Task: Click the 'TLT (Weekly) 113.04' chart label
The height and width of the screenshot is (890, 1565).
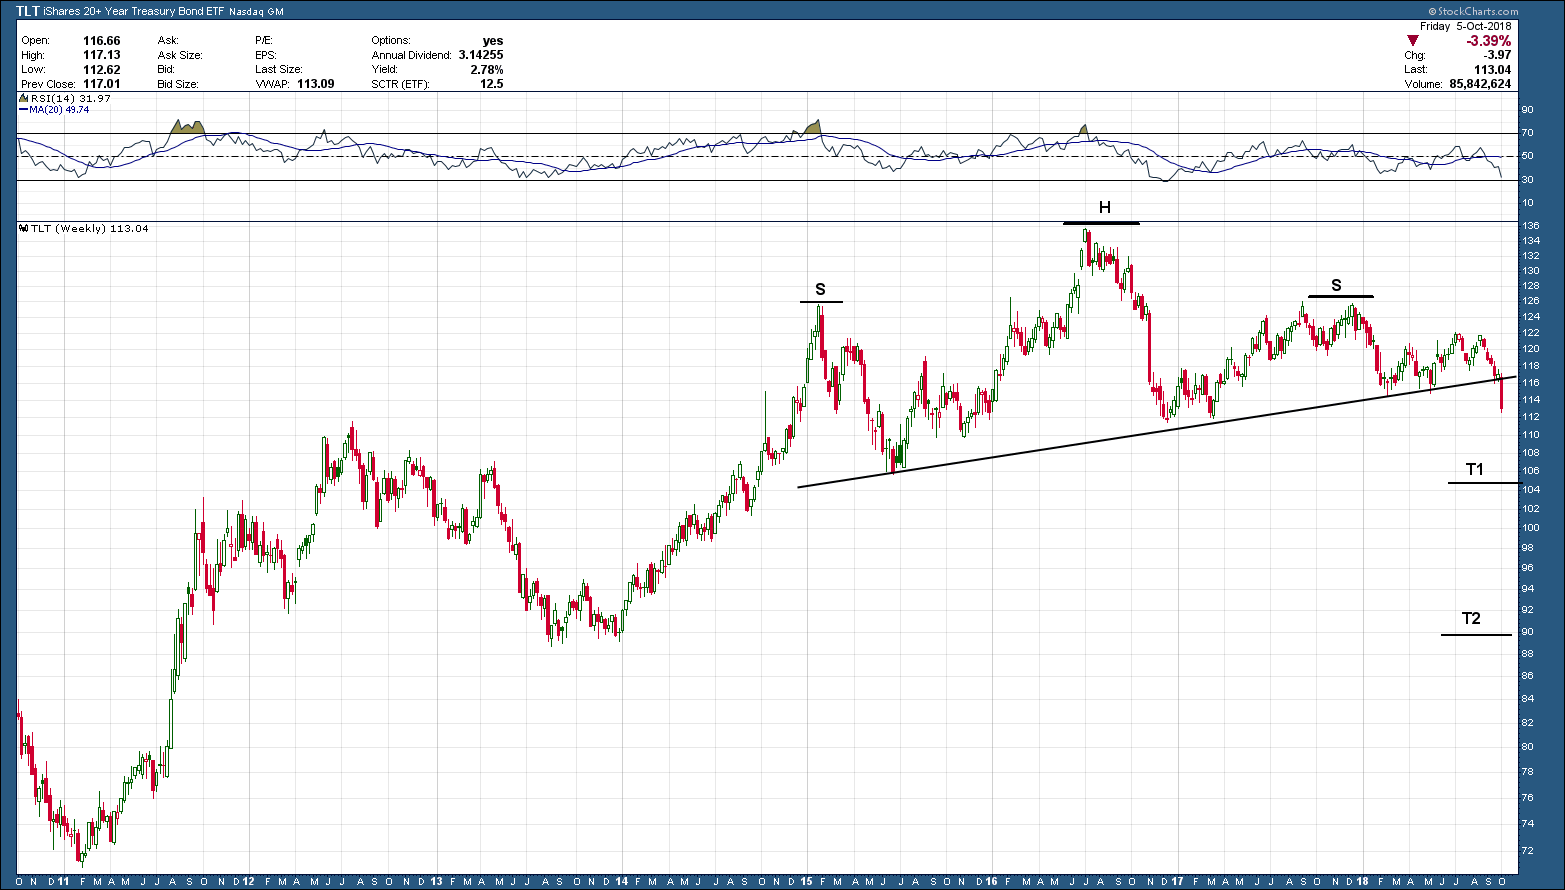Action: tap(90, 229)
